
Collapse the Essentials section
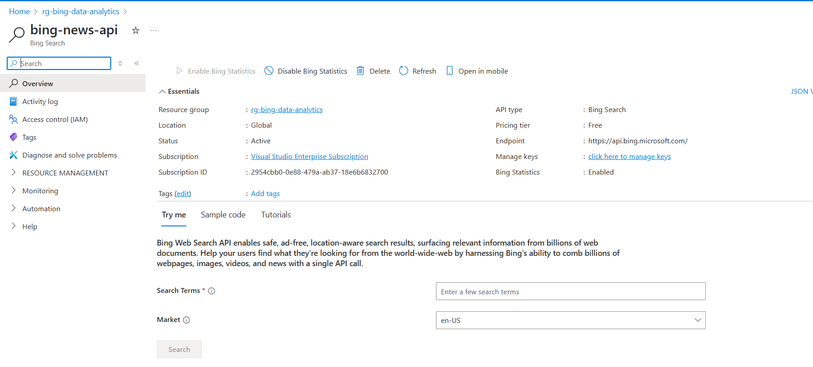(x=179, y=91)
